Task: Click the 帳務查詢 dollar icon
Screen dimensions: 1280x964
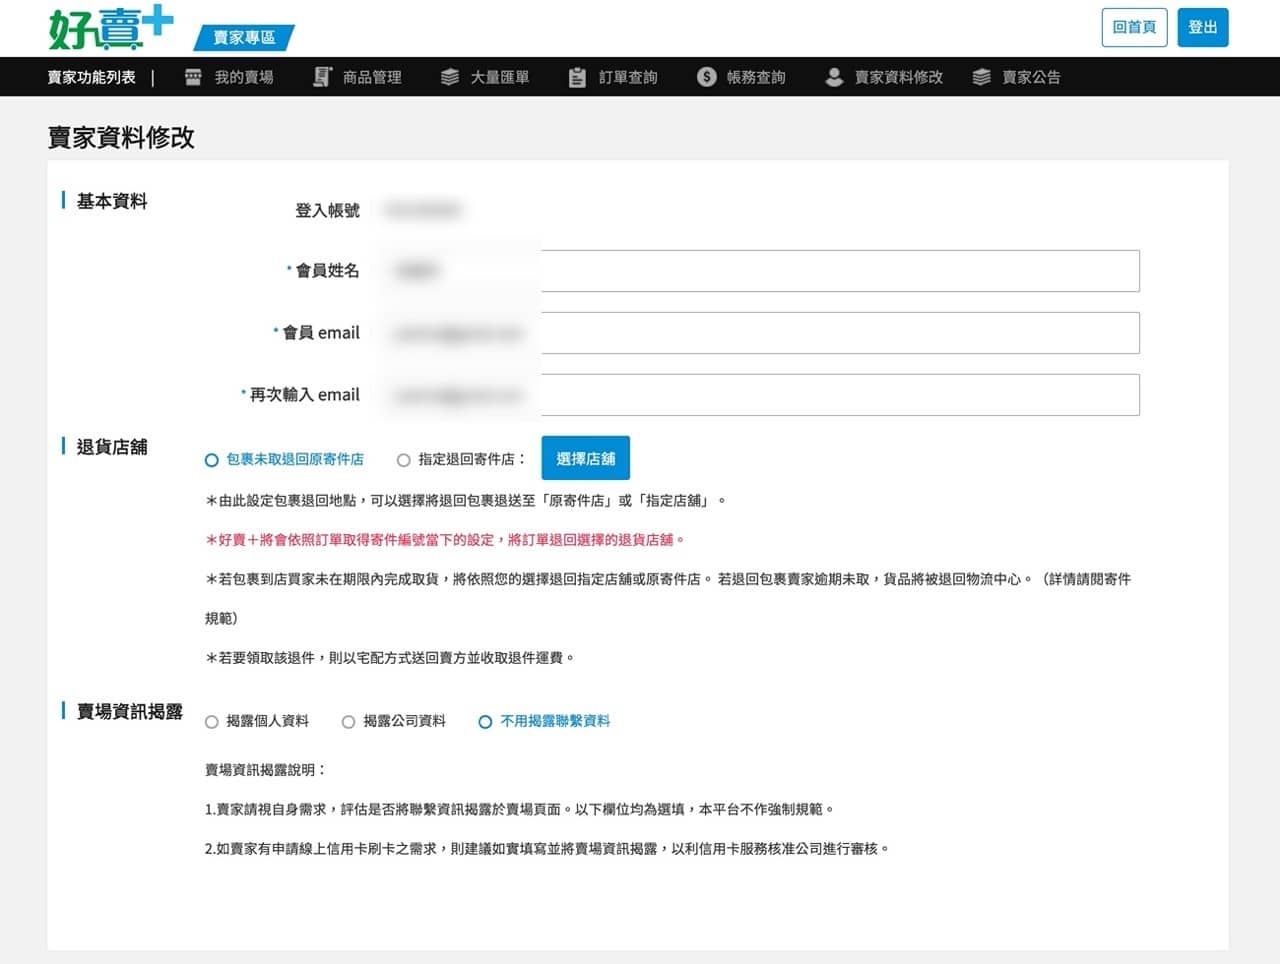Action: 706,77
